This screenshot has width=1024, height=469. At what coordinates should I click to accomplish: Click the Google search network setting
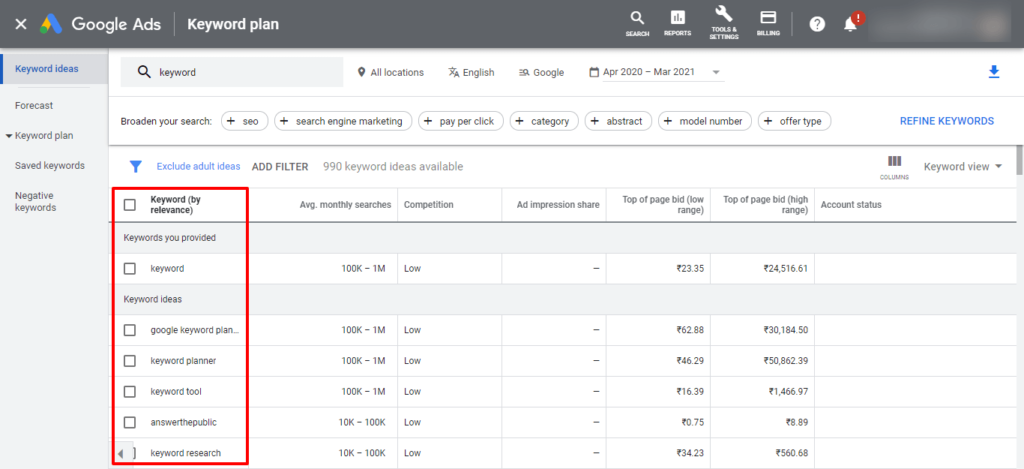(541, 73)
